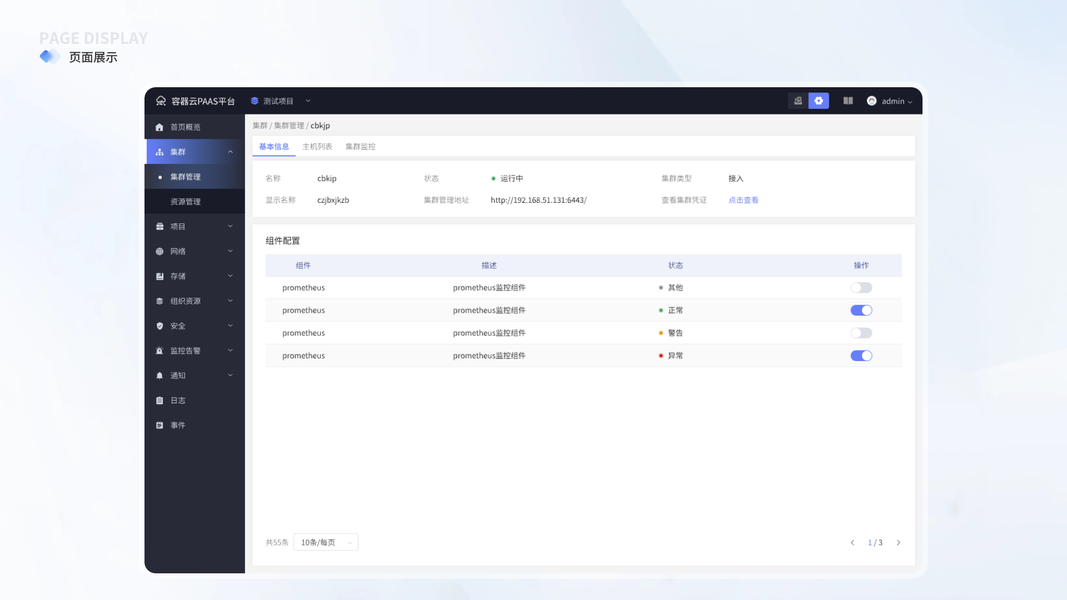1067x600 pixels.
Task: Click the 点击查看 credential link
Action: [743, 200]
